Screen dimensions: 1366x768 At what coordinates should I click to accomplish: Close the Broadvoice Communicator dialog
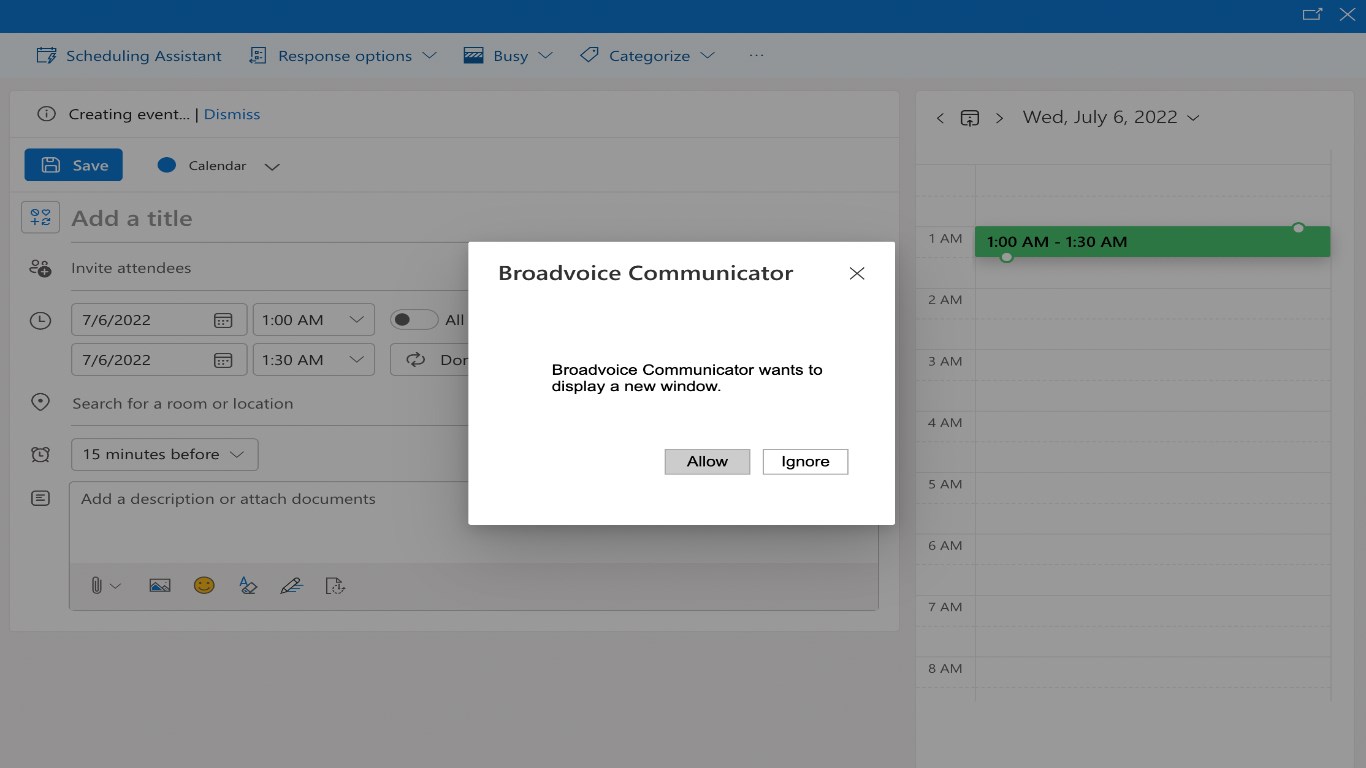[x=857, y=273]
